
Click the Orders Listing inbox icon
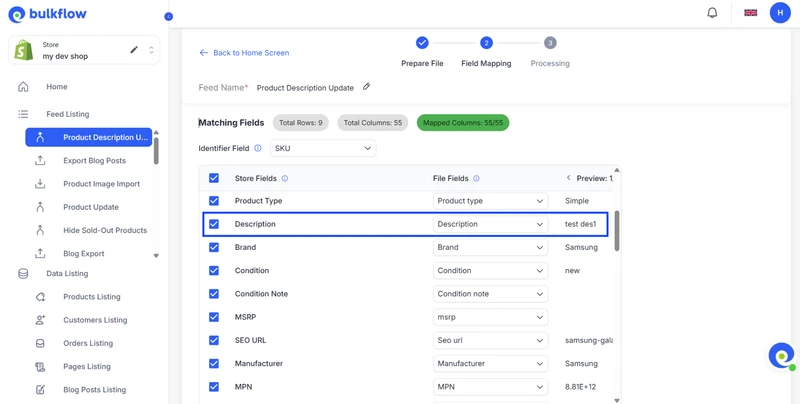point(40,343)
